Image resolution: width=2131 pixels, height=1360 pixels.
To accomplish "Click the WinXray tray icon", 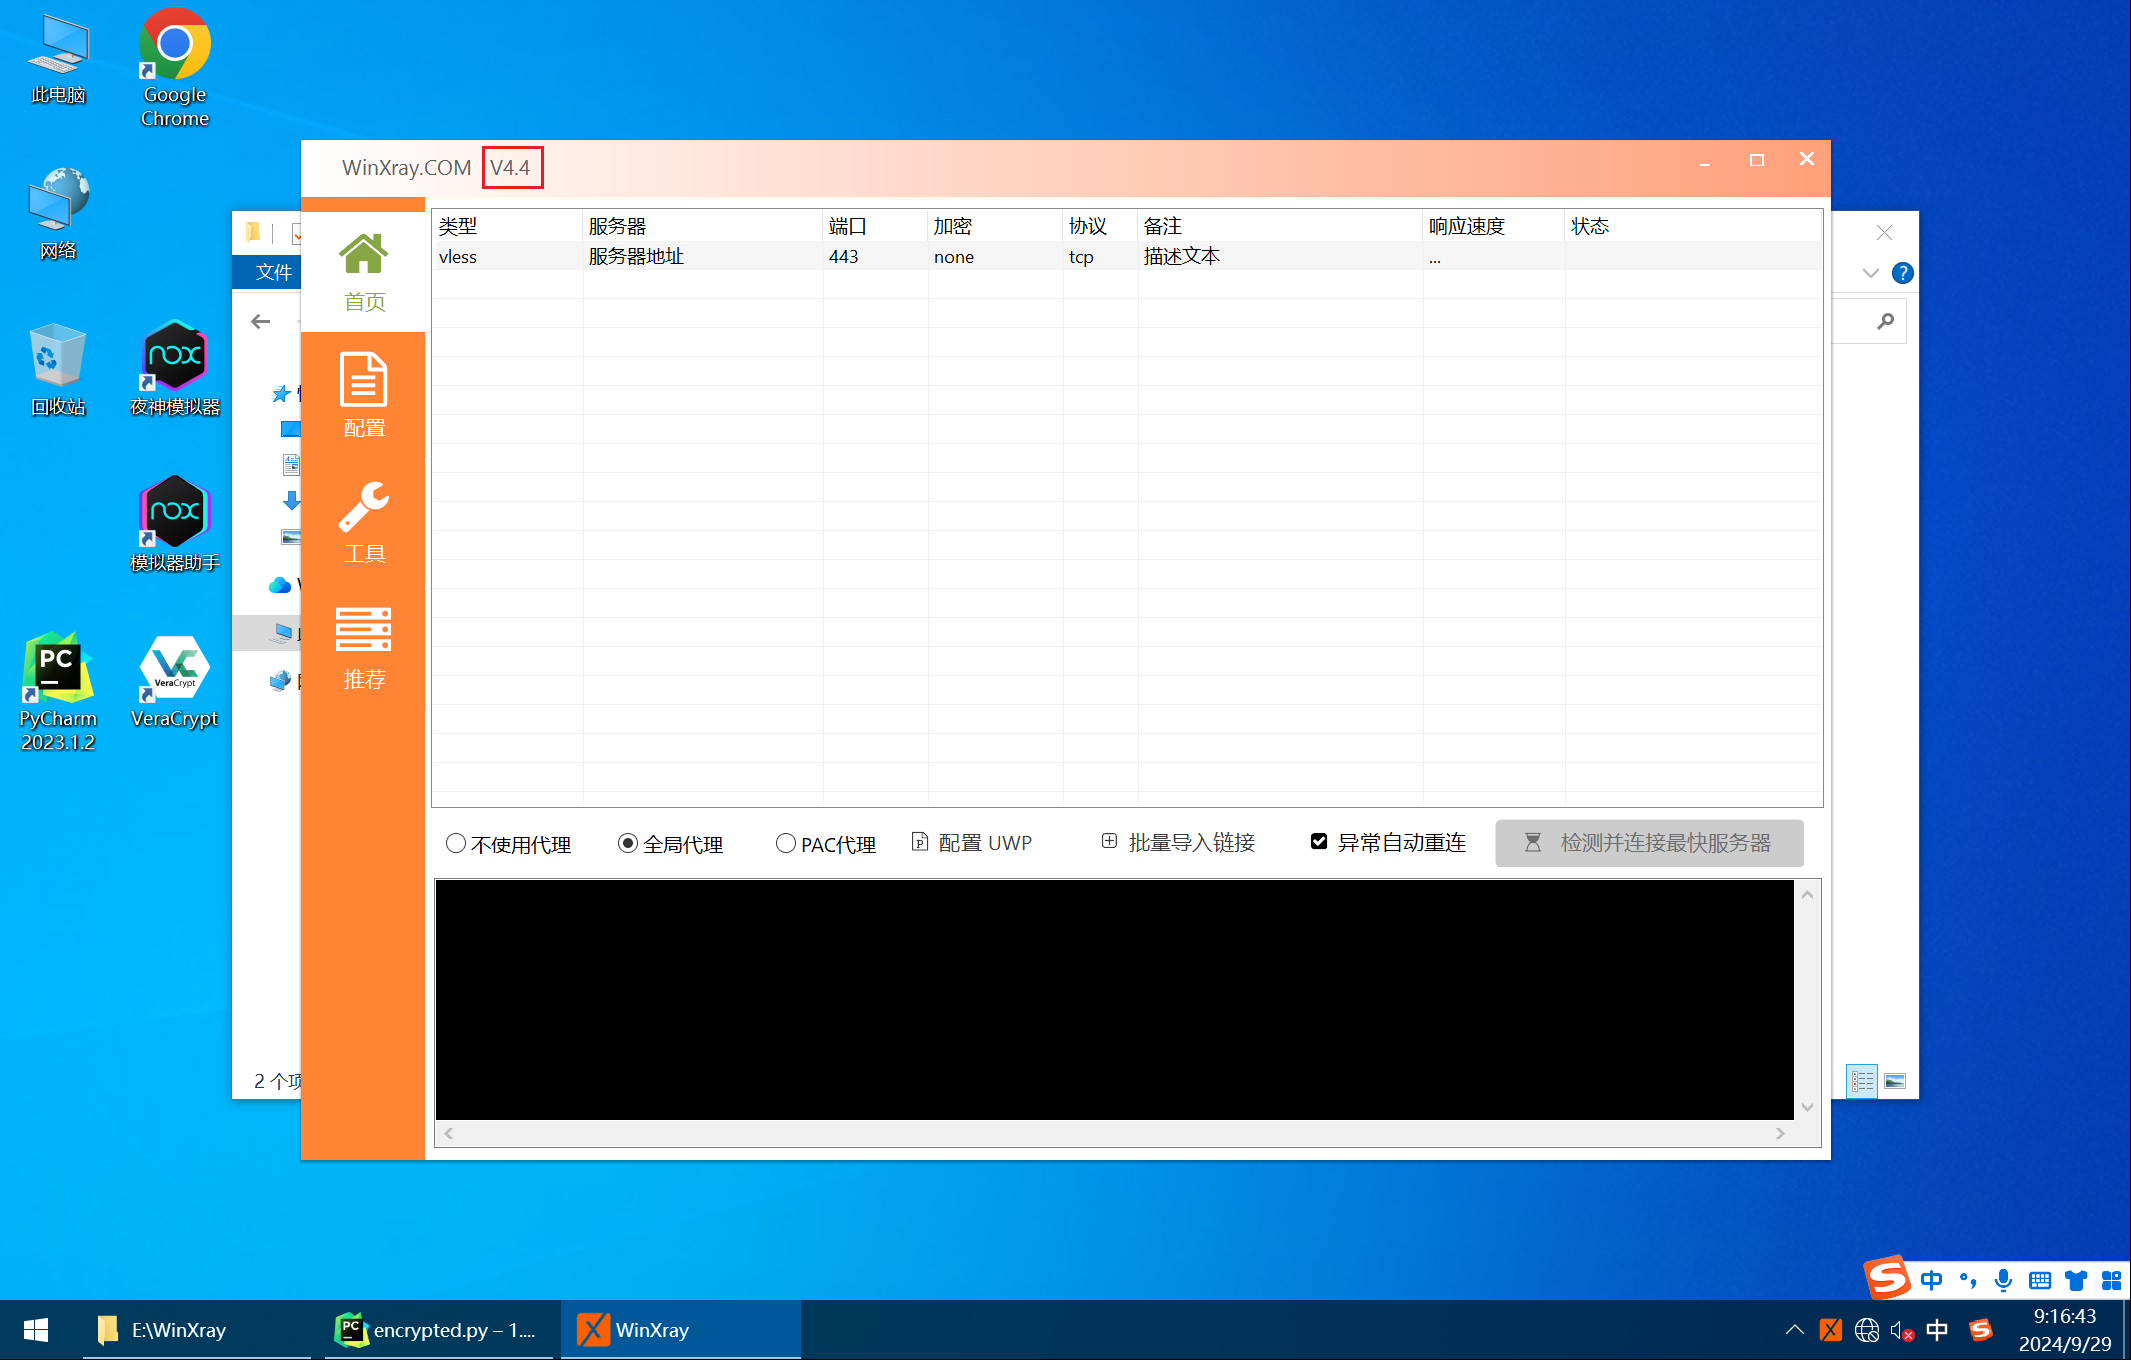I will [x=1830, y=1330].
